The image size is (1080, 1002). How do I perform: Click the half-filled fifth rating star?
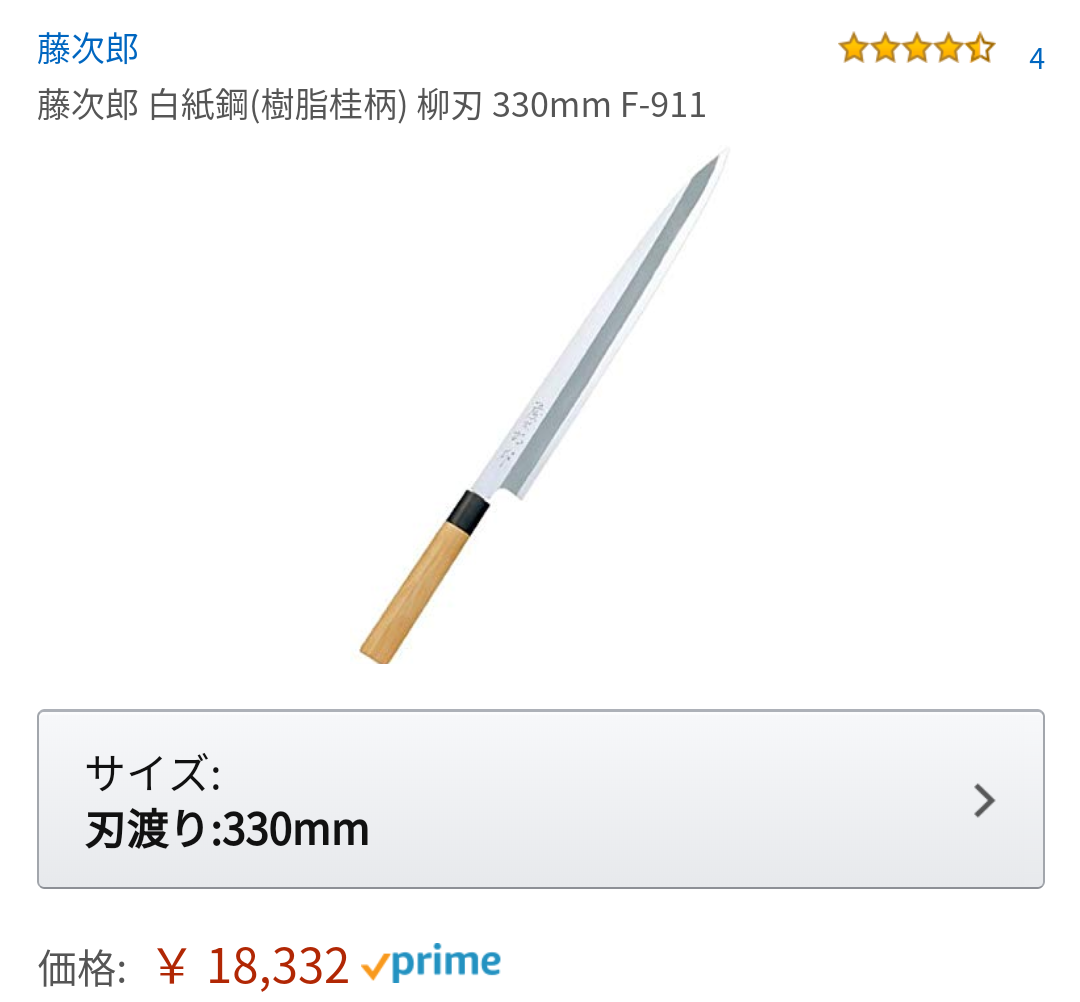point(980,48)
